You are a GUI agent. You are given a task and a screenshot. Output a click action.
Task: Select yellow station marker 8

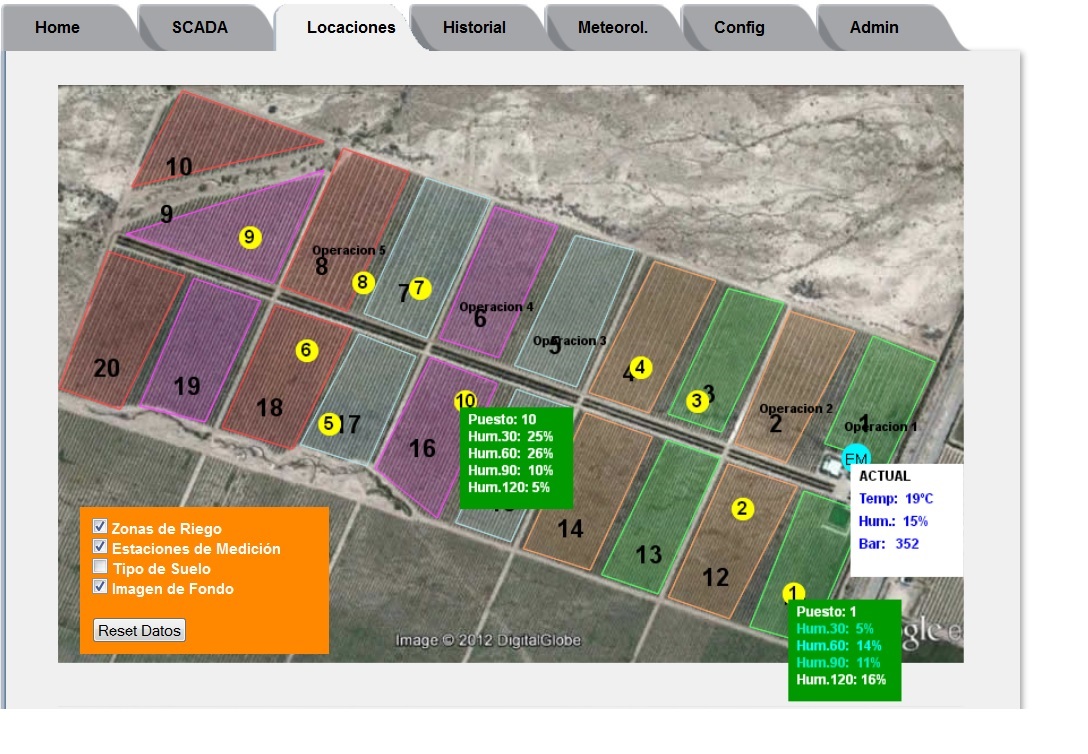tap(363, 283)
